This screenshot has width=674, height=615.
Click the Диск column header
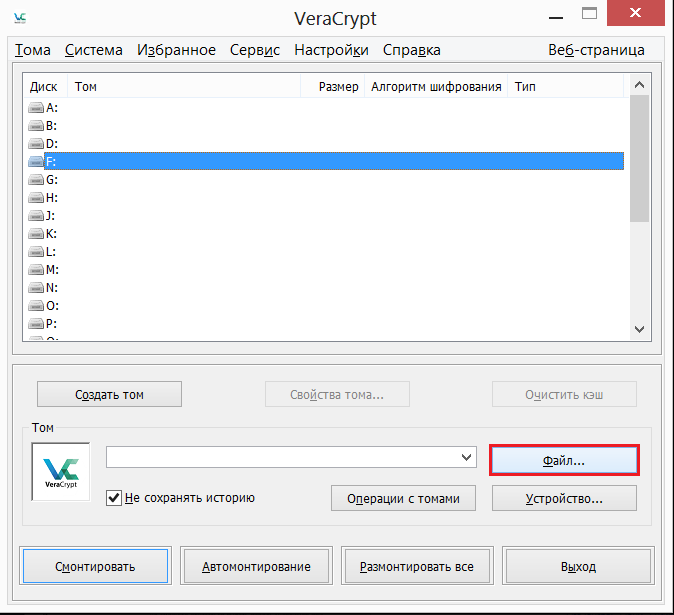pyautogui.click(x=45, y=86)
